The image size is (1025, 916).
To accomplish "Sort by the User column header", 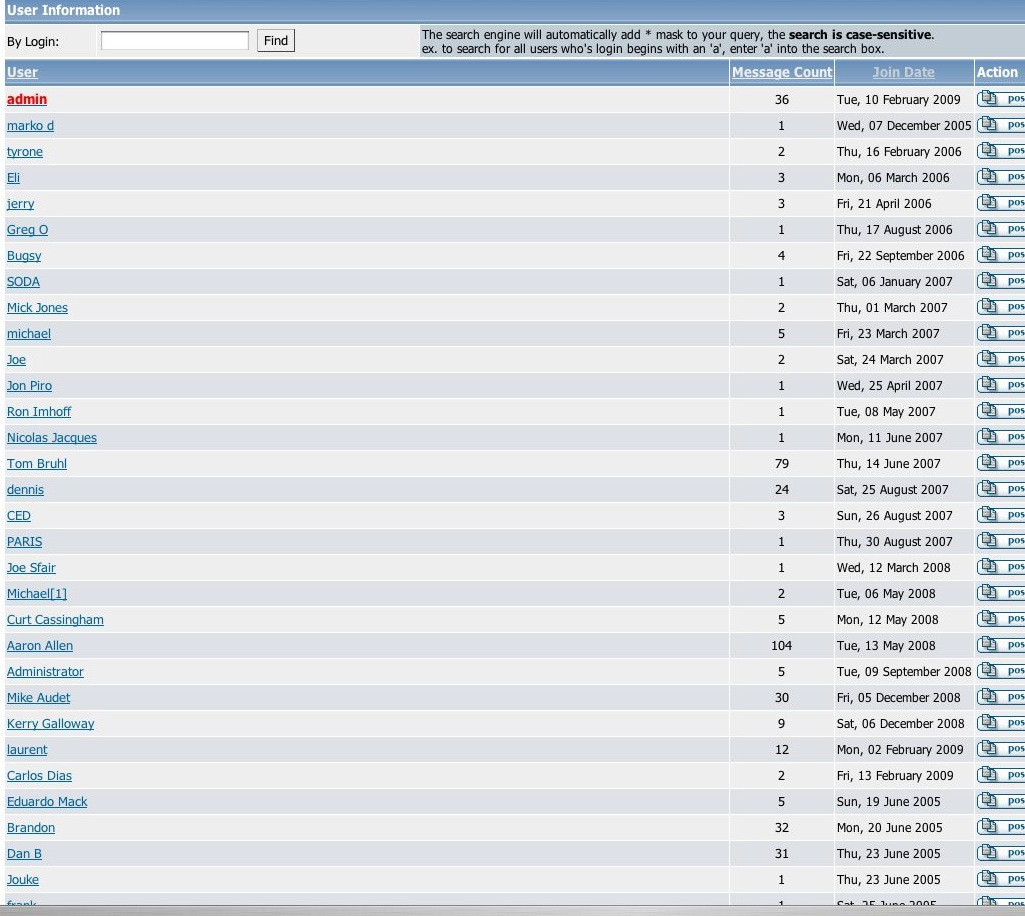I will (x=22, y=73).
